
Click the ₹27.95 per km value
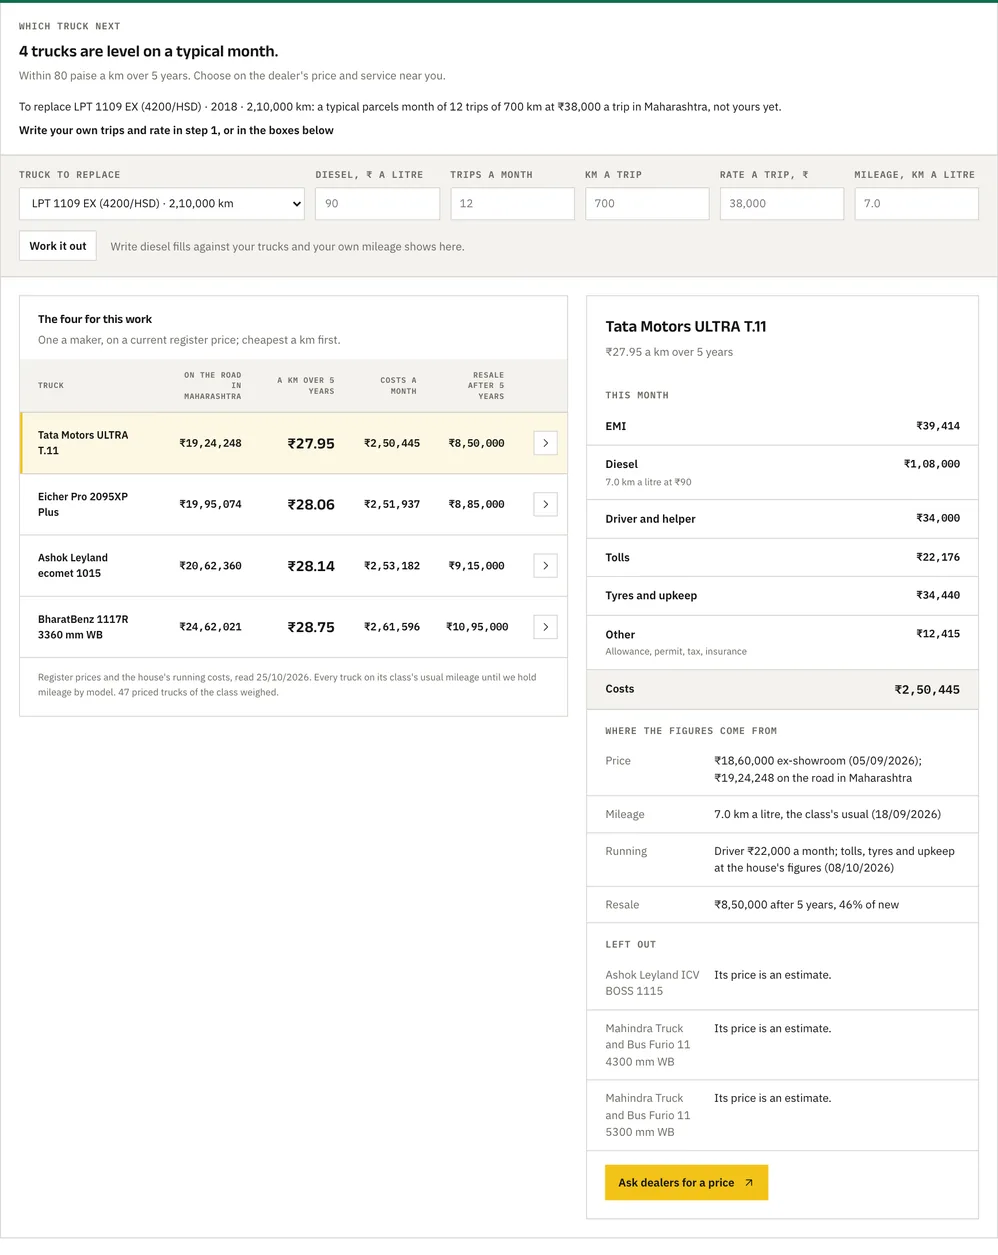coord(311,443)
